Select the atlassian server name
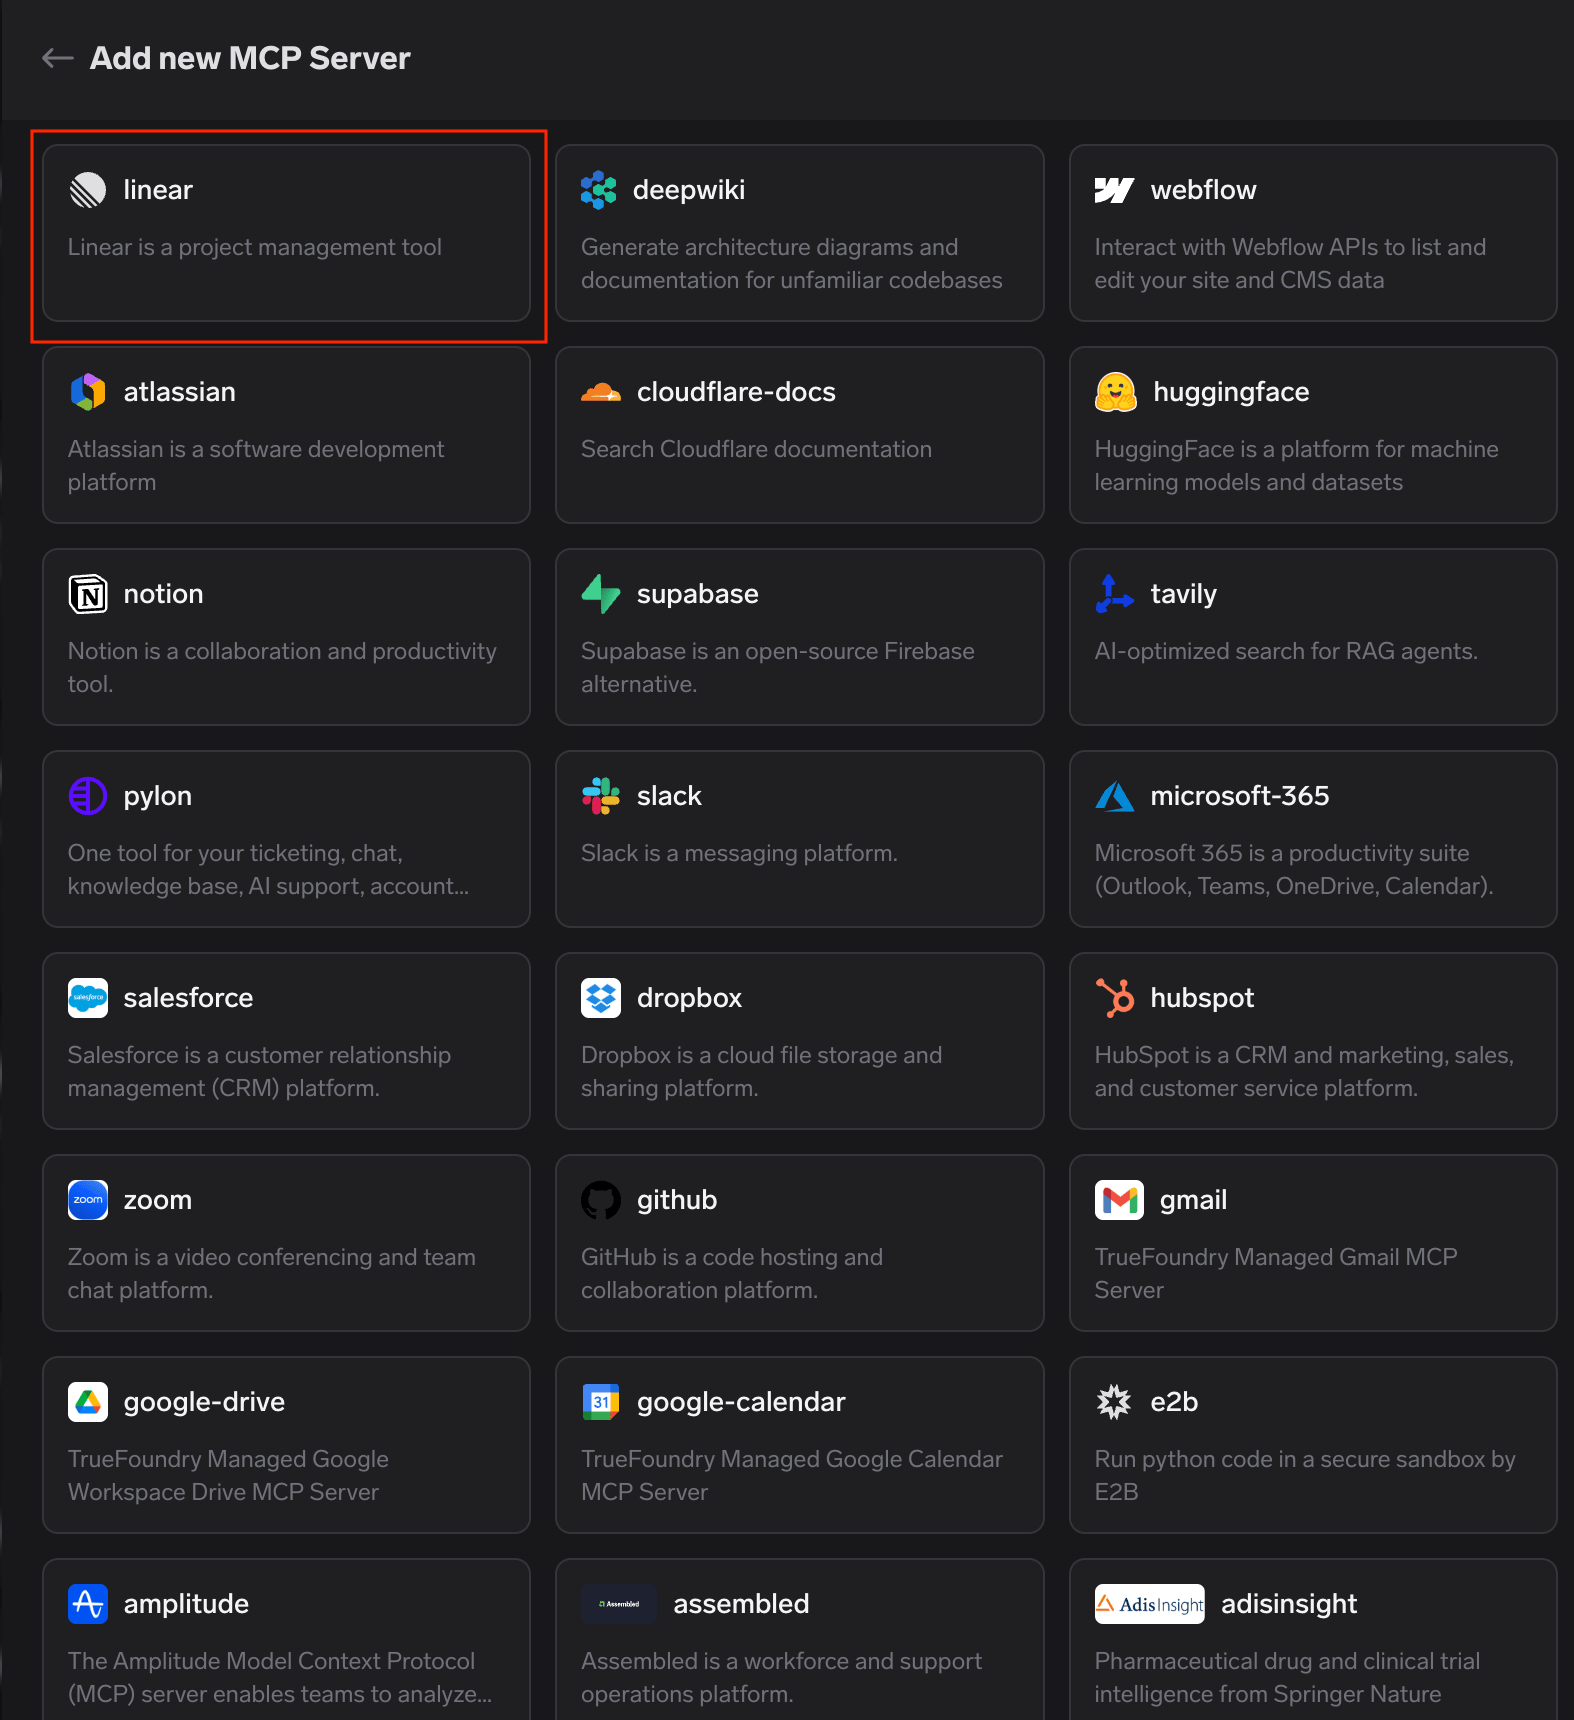Viewport: 1574px width, 1720px height. click(x=180, y=392)
